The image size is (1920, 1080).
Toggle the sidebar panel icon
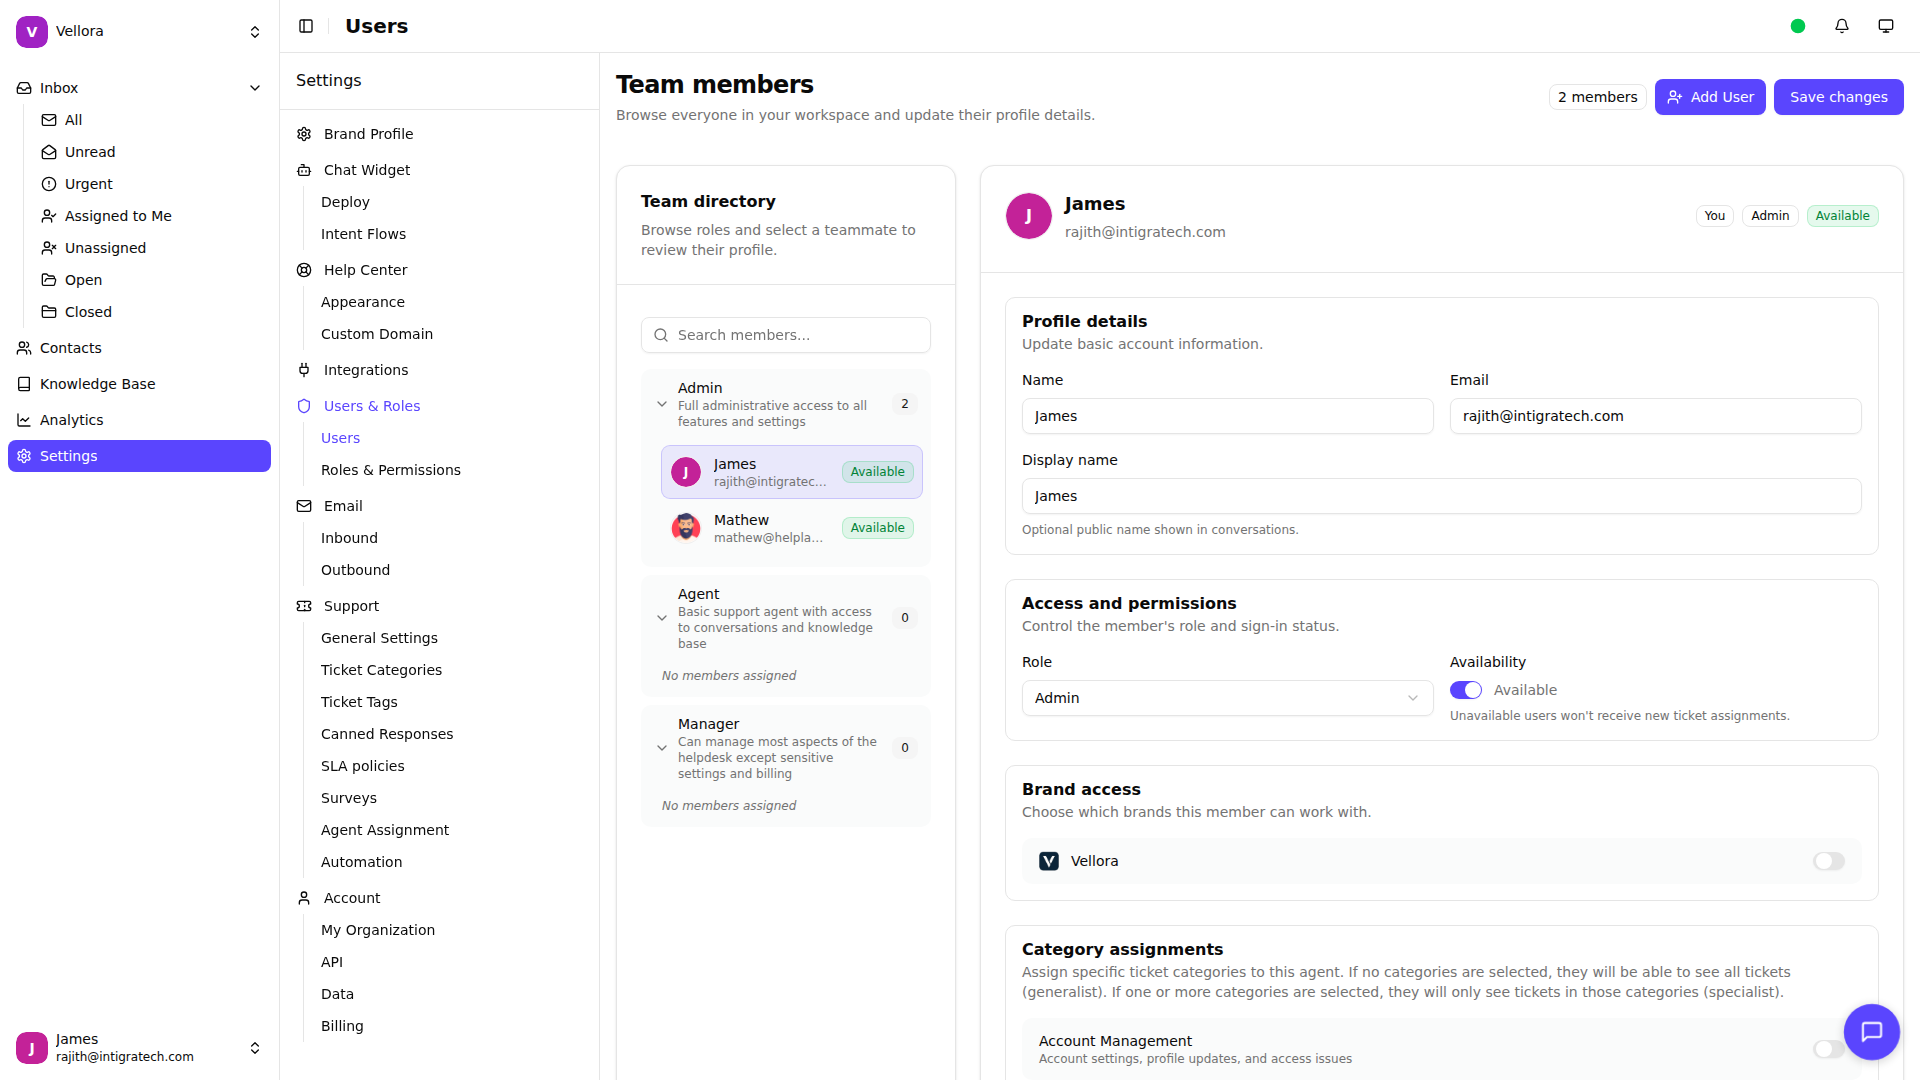pyautogui.click(x=306, y=26)
